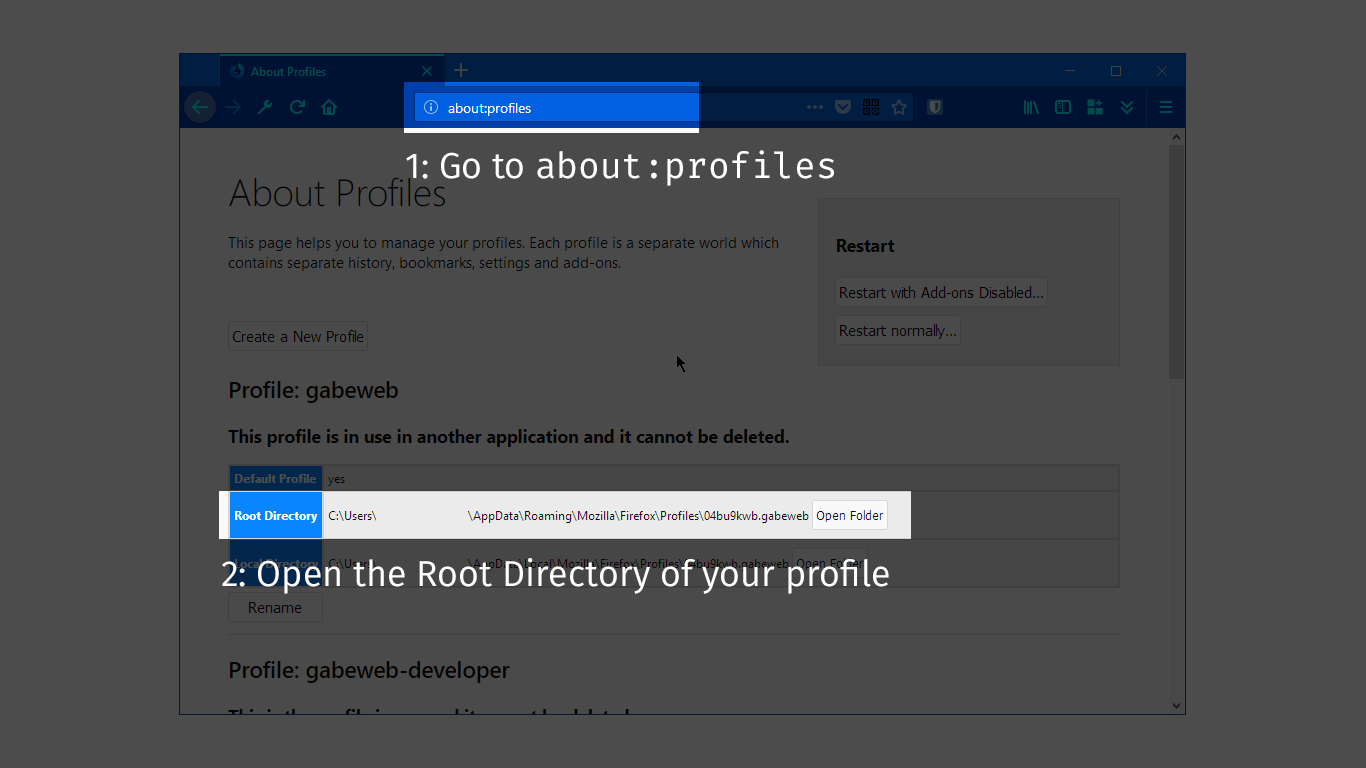
Task: Open a new tab with plus button
Action: tap(461, 70)
